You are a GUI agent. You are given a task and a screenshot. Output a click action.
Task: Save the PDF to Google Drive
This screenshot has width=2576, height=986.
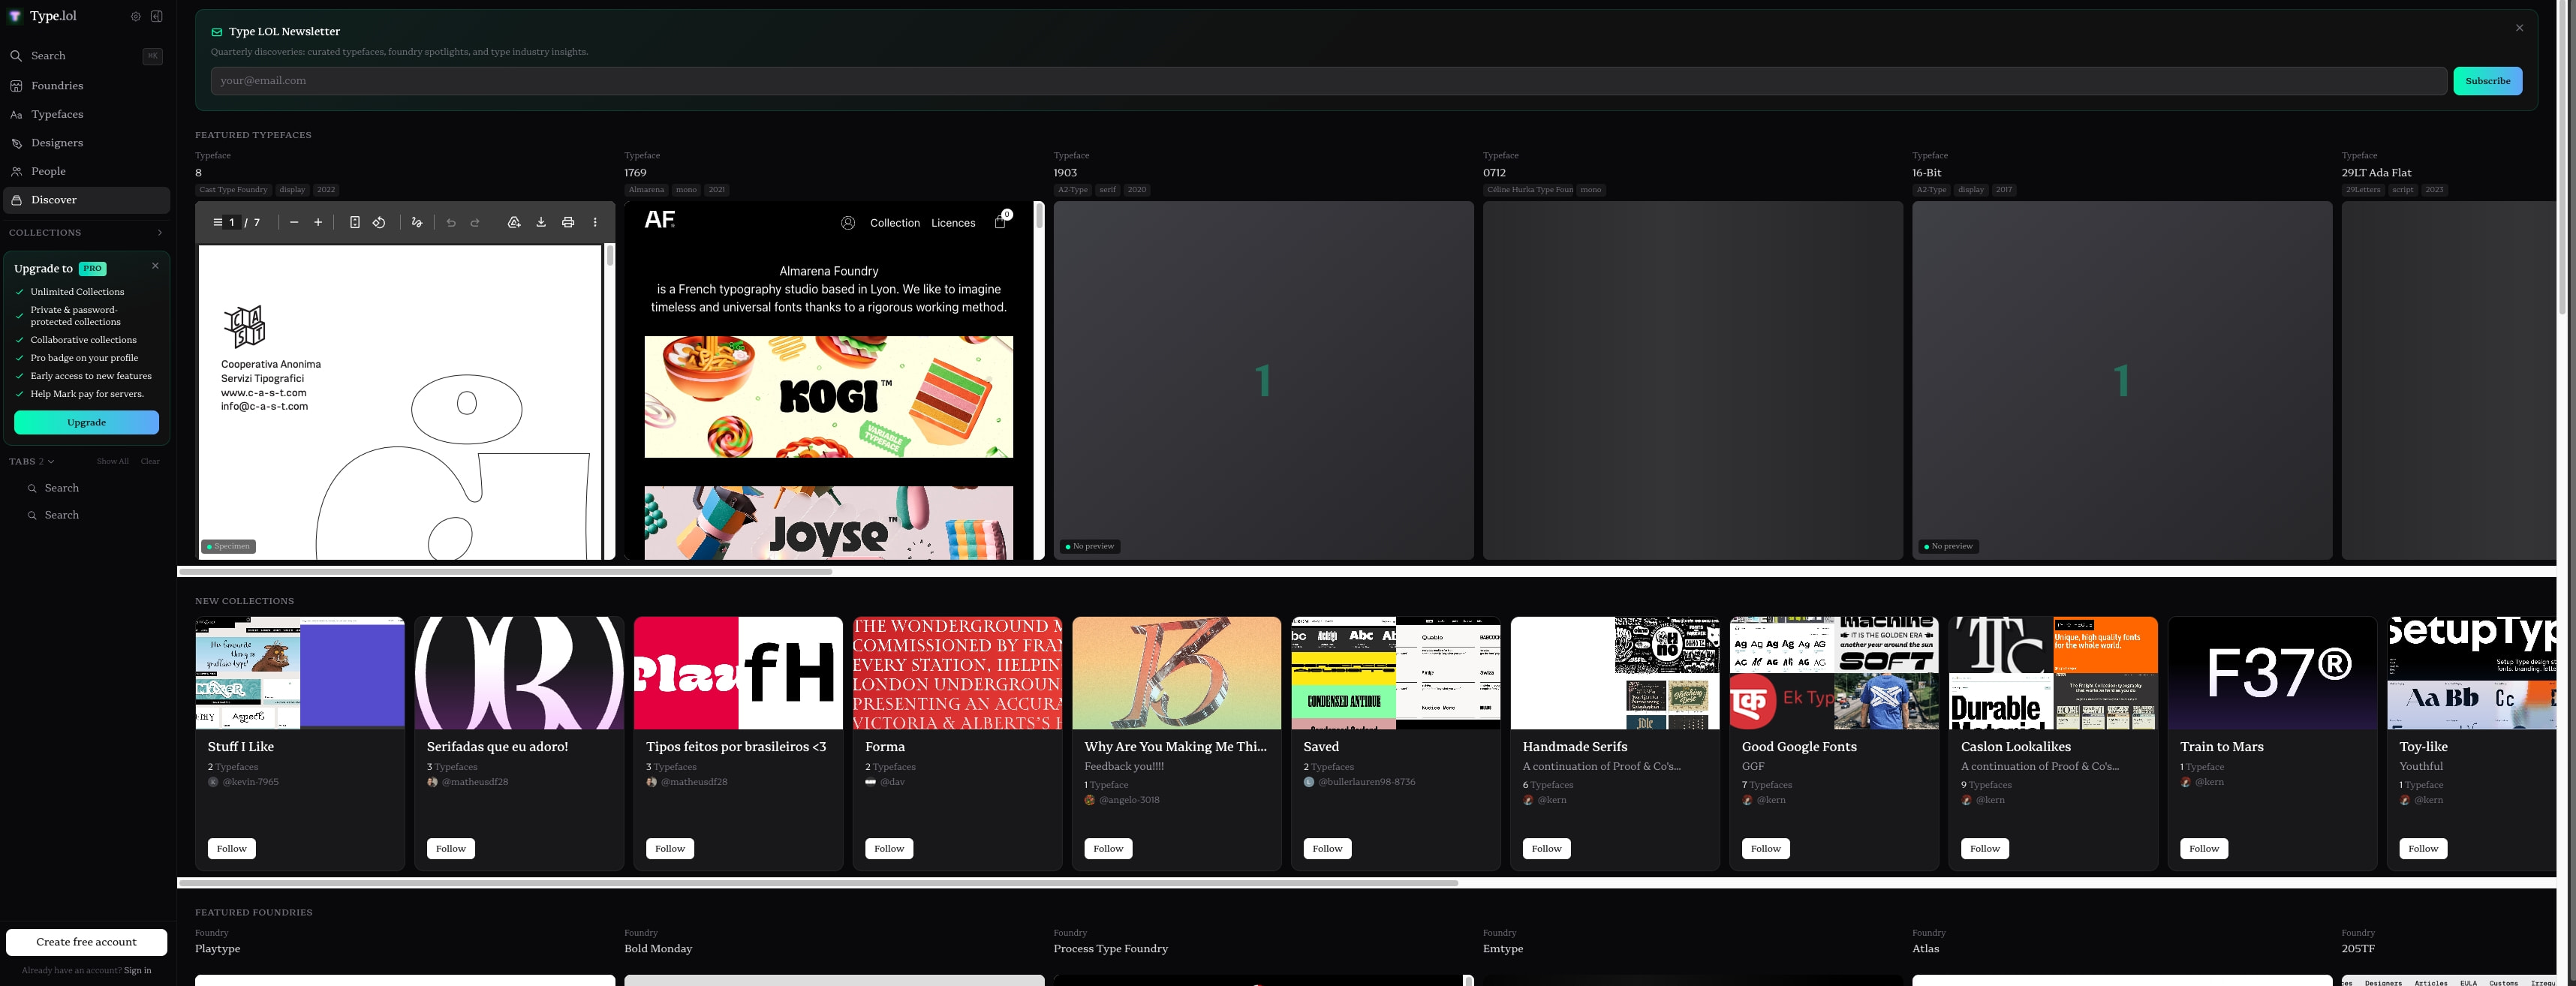(514, 223)
